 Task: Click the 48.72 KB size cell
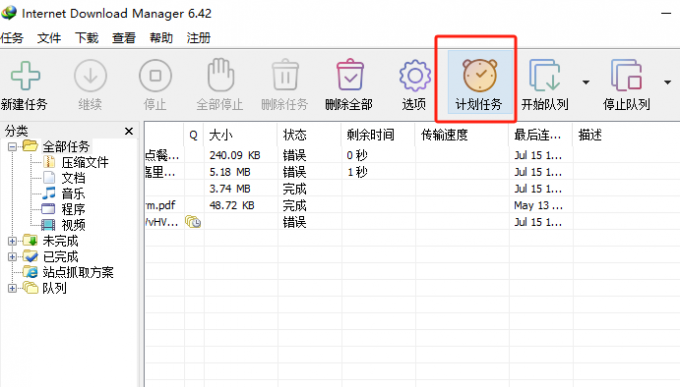pos(232,205)
